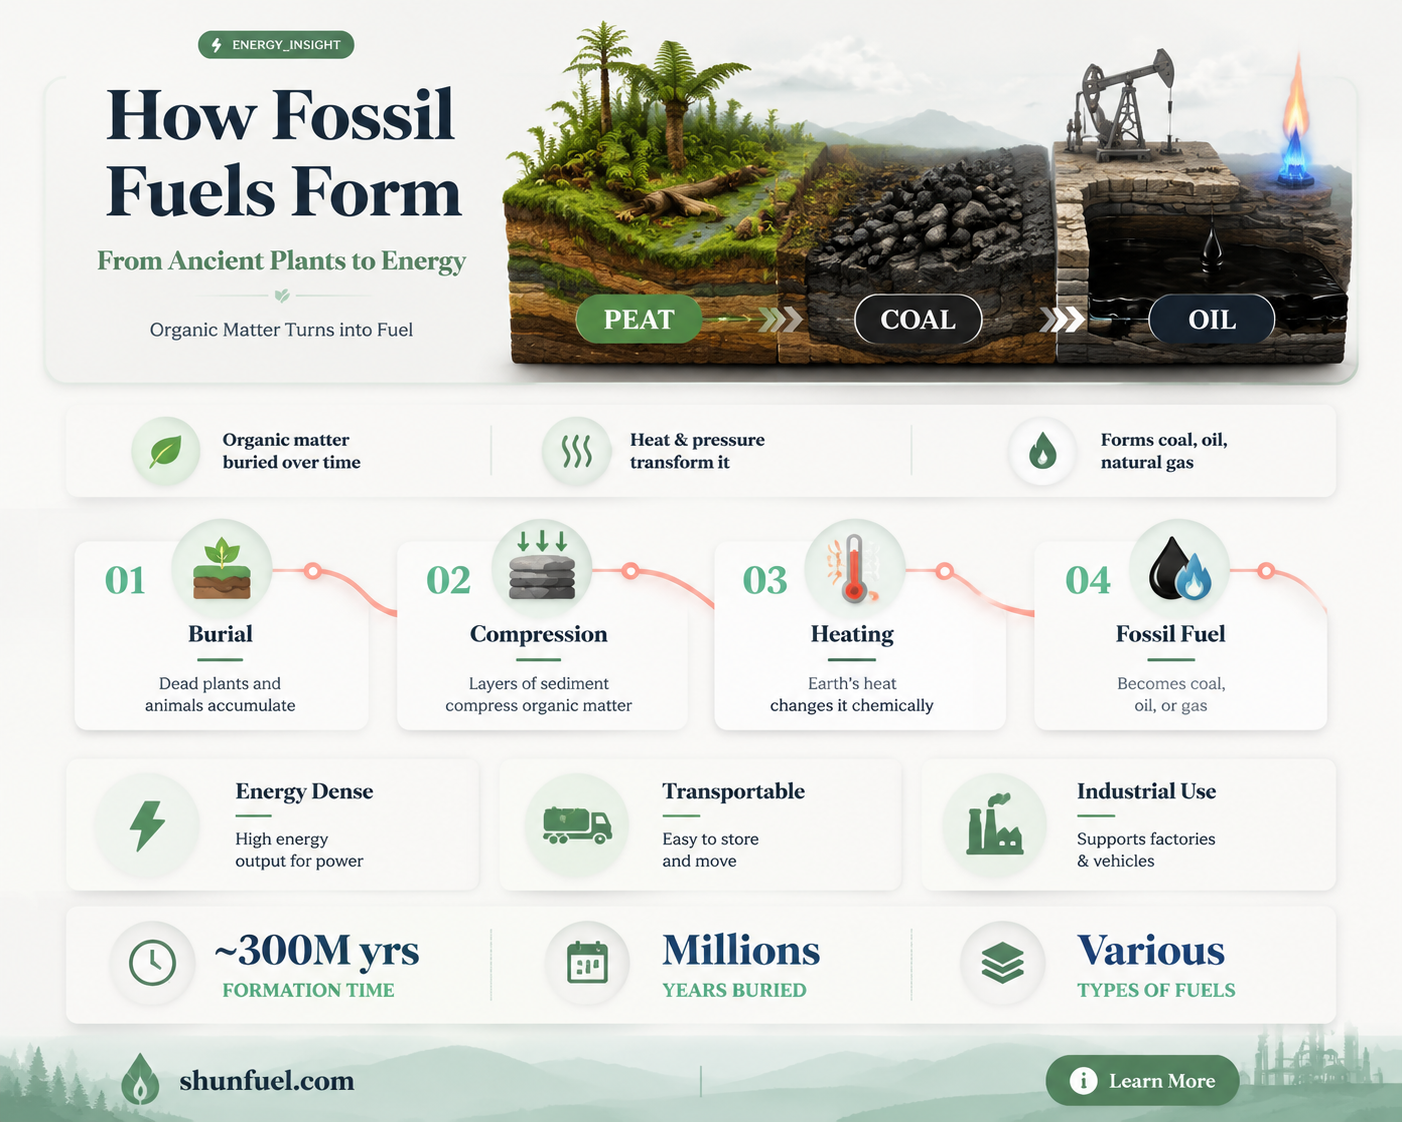Image resolution: width=1402 pixels, height=1122 pixels.
Task: Click the From Ancient Plants to Energy subtitle
Action: 281,261
